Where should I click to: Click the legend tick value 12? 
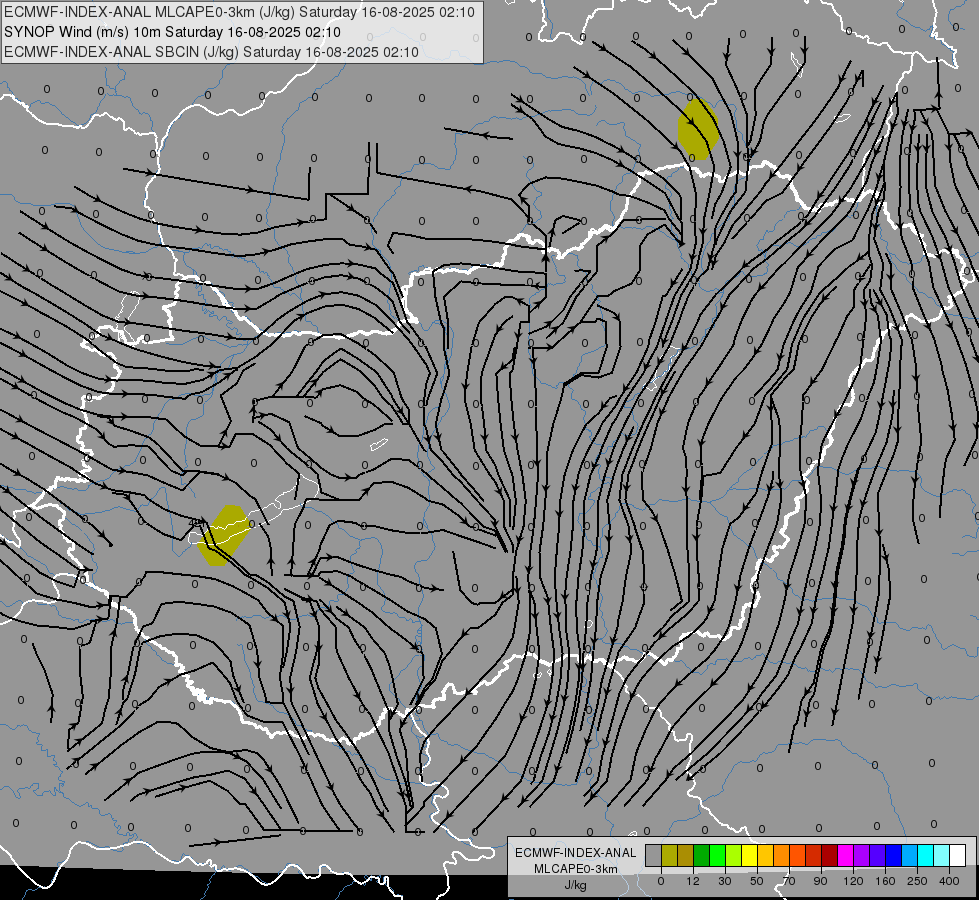[693, 881]
